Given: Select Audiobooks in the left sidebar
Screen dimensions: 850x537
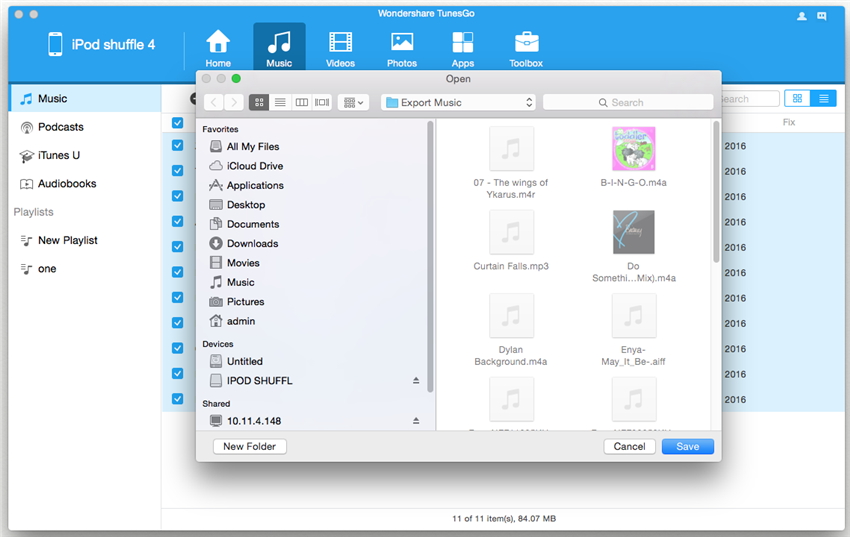Looking at the screenshot, I should (x=66, y=184).
